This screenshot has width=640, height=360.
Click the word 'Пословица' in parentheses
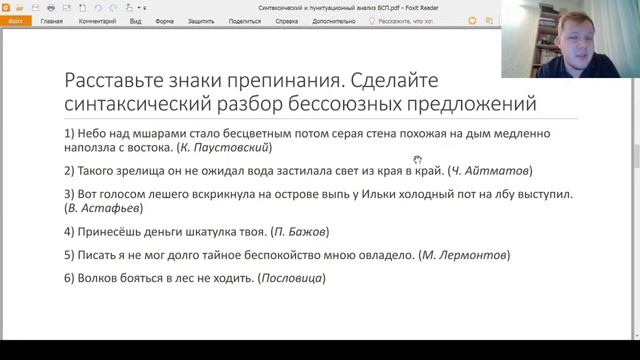pos(291,278)
